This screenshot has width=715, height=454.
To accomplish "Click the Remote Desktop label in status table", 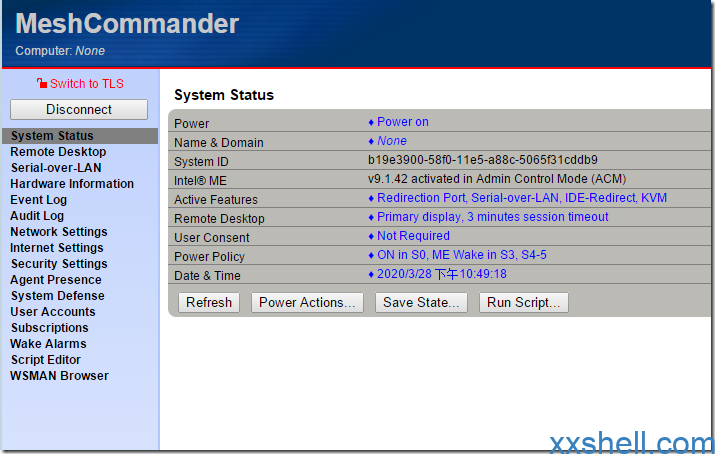I will click(x=219, y=219).
